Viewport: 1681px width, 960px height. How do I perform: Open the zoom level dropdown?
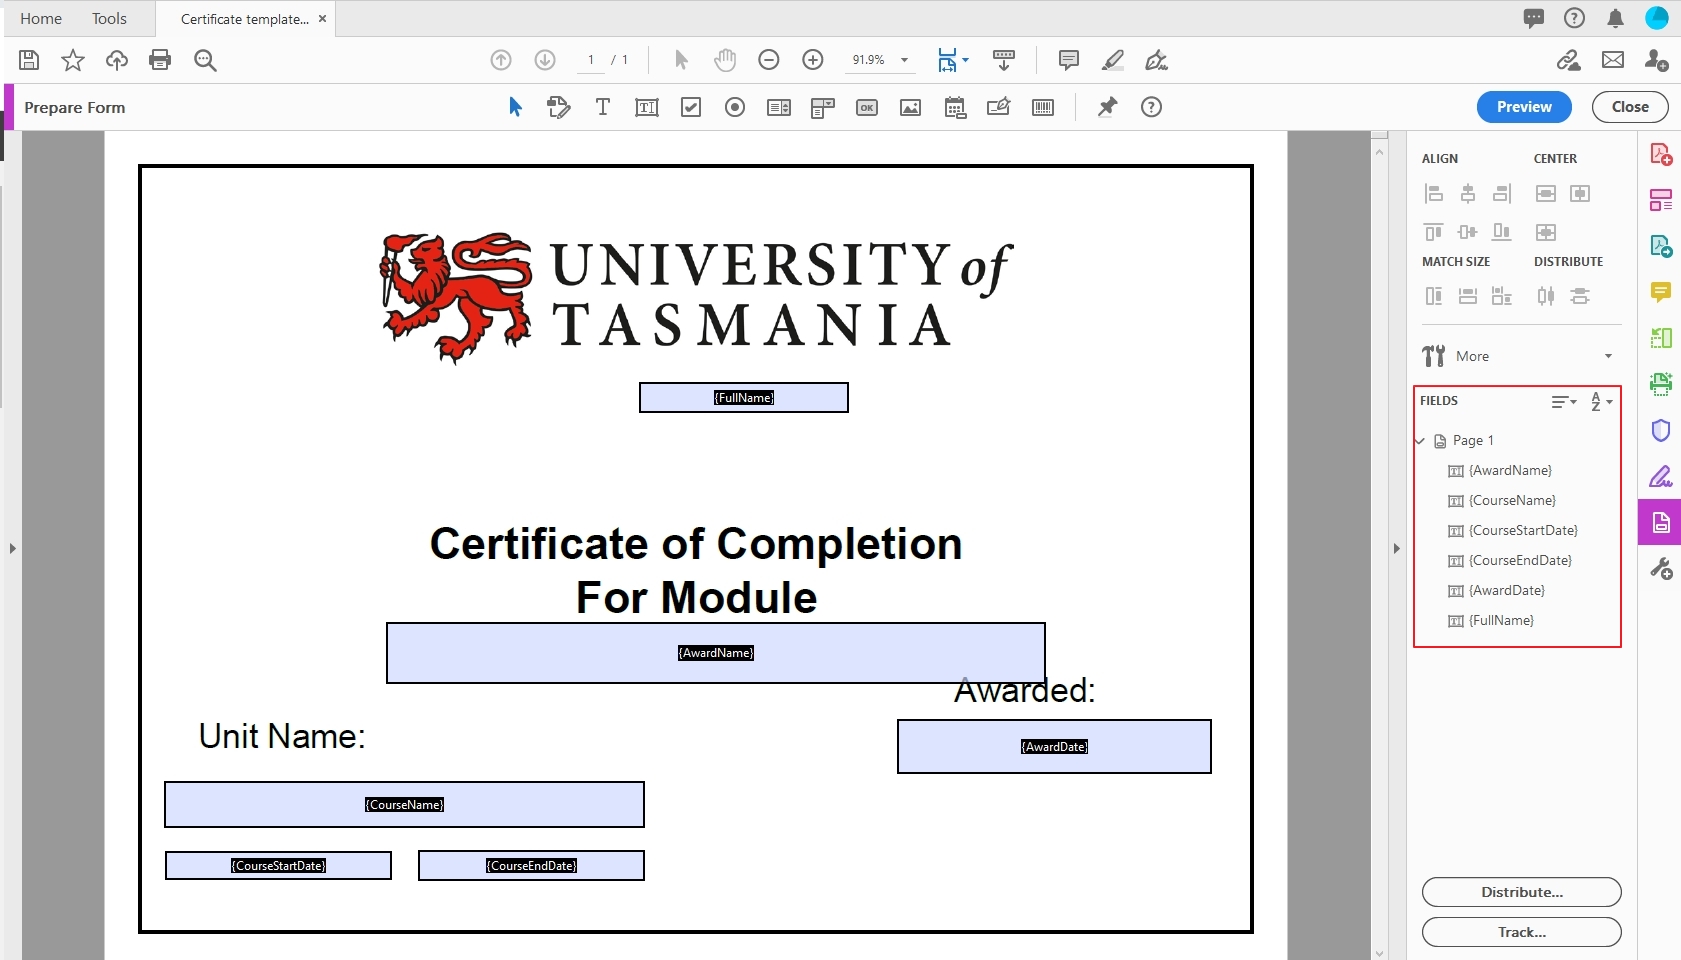[904, 60]
